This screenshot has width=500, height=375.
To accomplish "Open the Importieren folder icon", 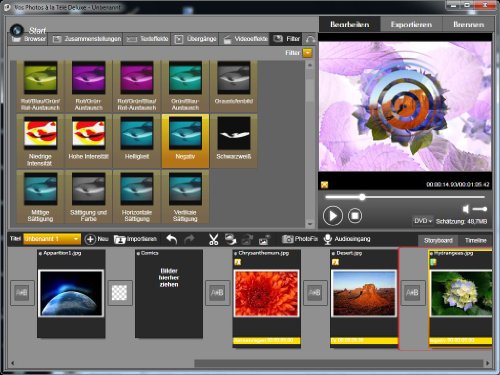I will click(119, 239).
